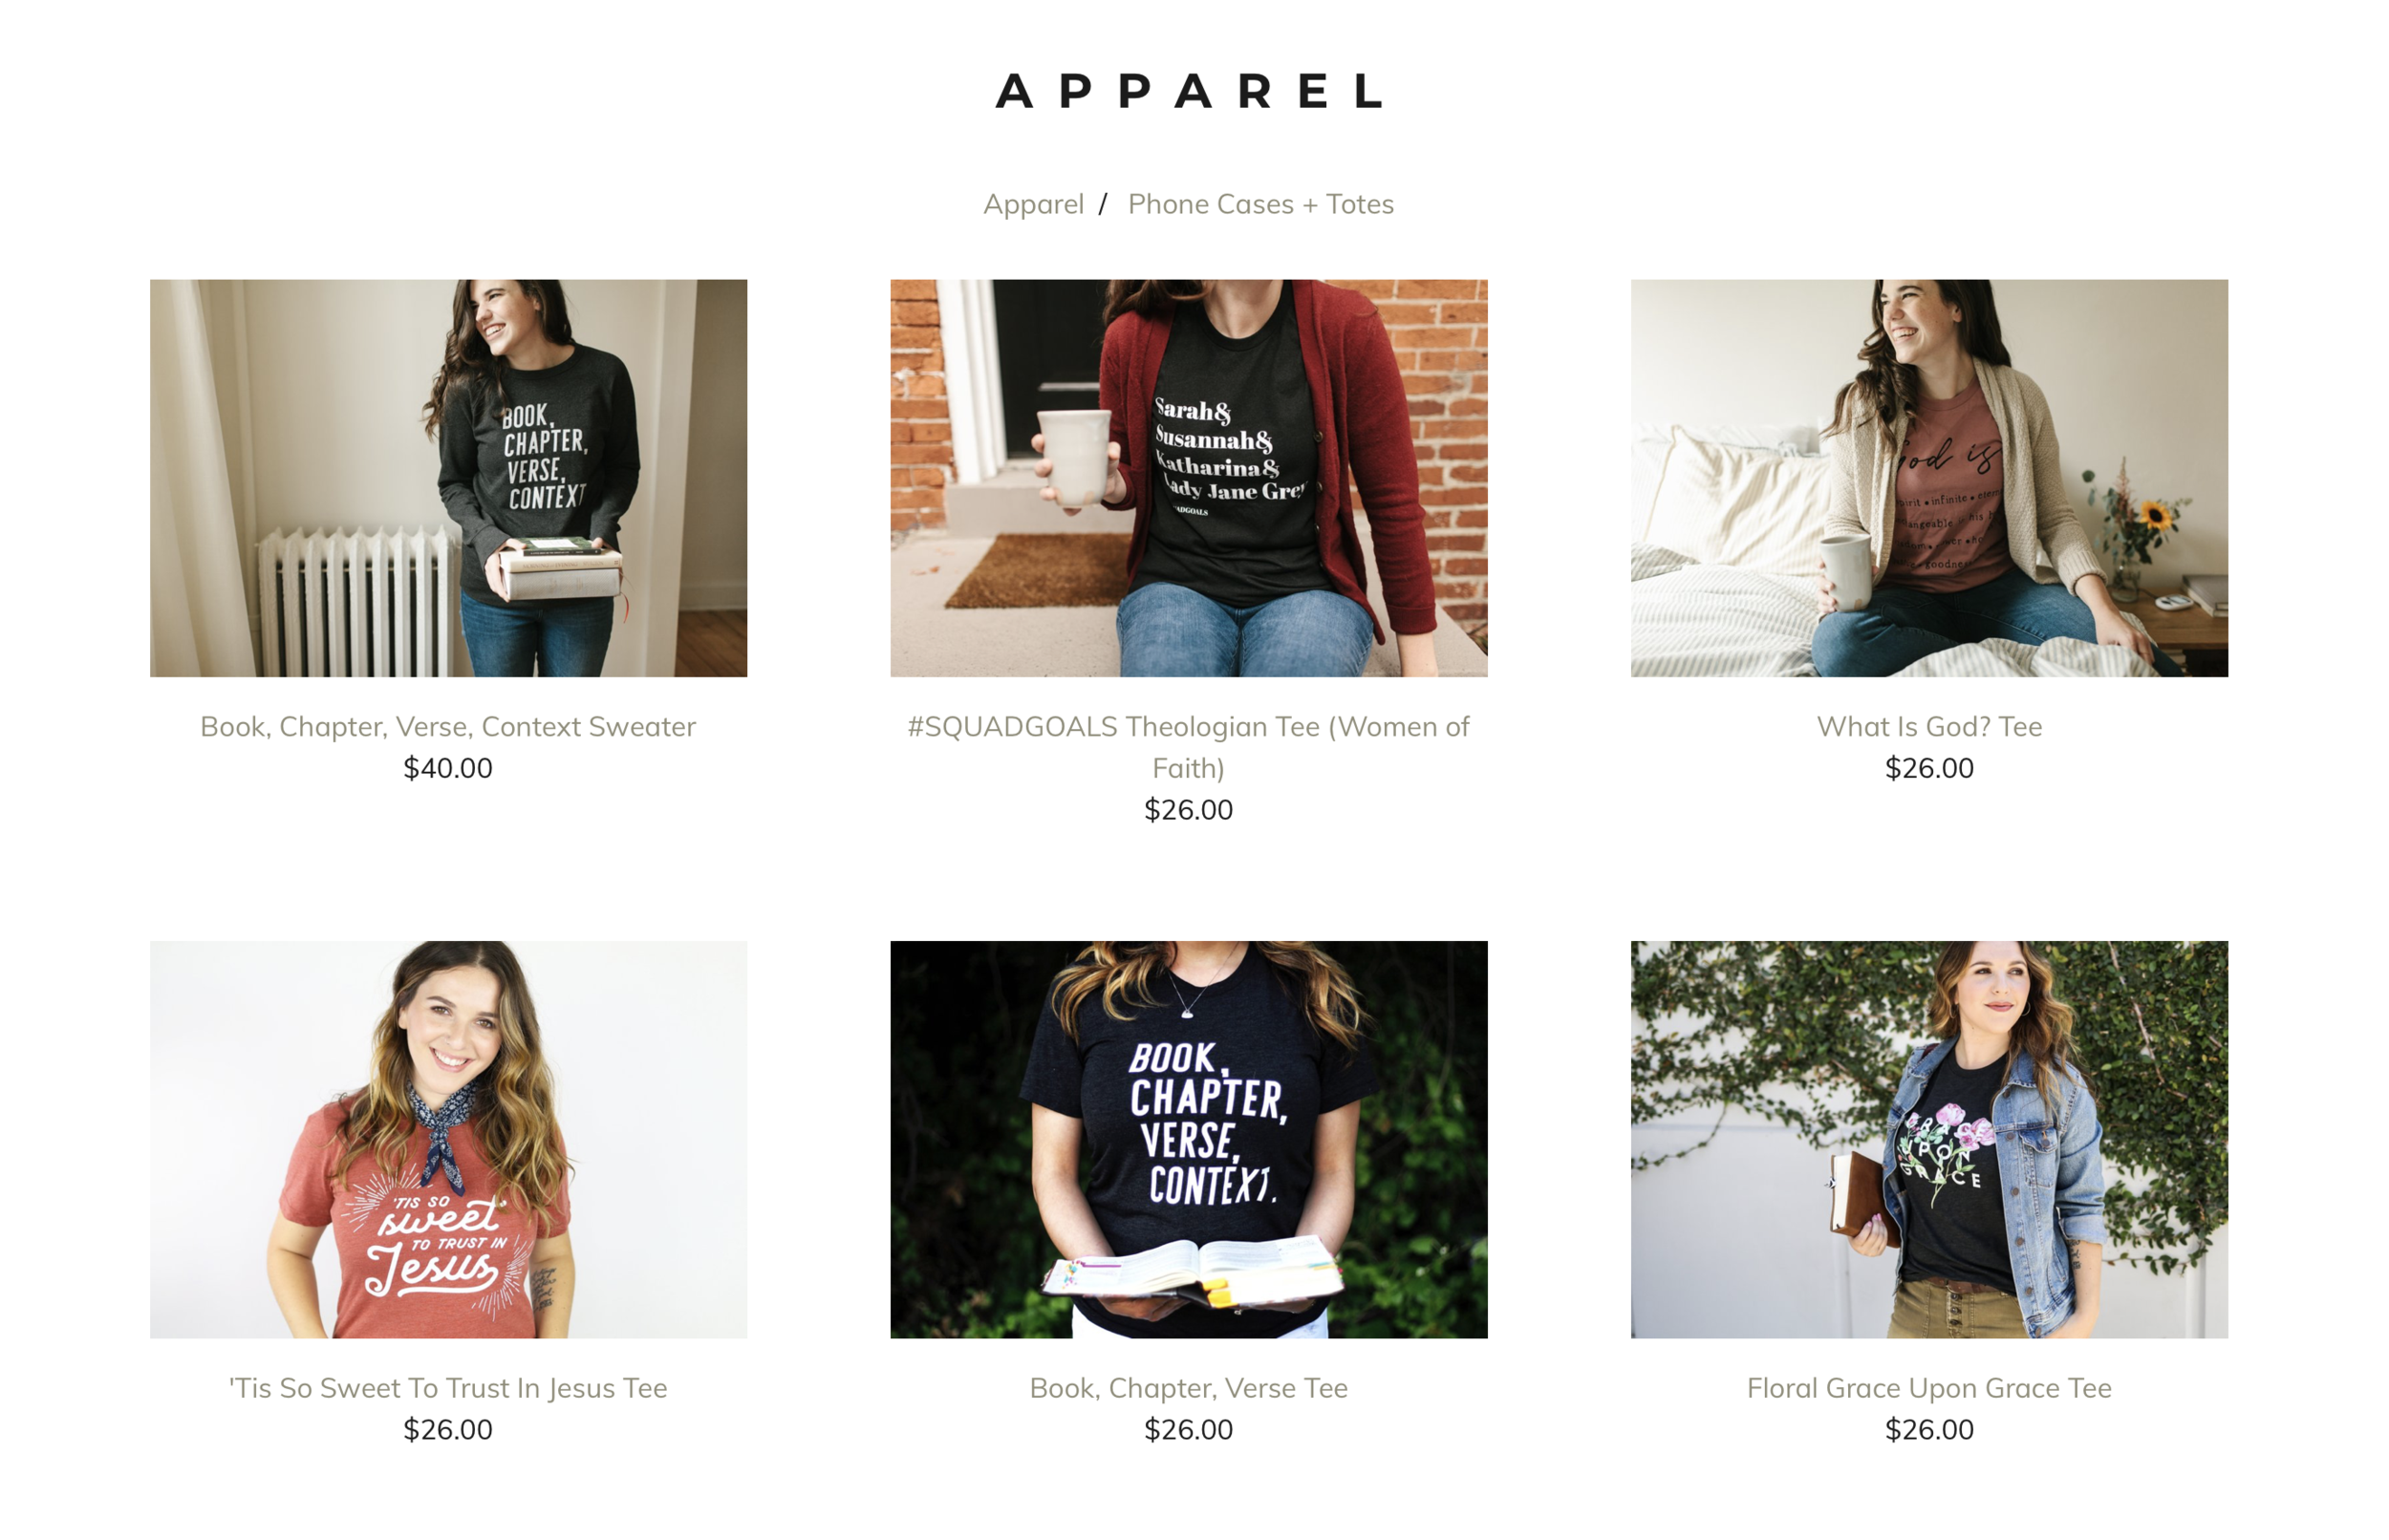Viewport: 2389px width, 1540px height.
Task: Open the What Is God? Tee photo
Action: tap(1928, 478)
